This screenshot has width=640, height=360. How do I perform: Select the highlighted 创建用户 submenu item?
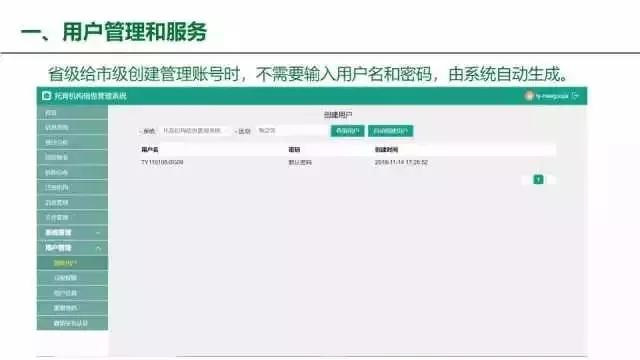72,263
